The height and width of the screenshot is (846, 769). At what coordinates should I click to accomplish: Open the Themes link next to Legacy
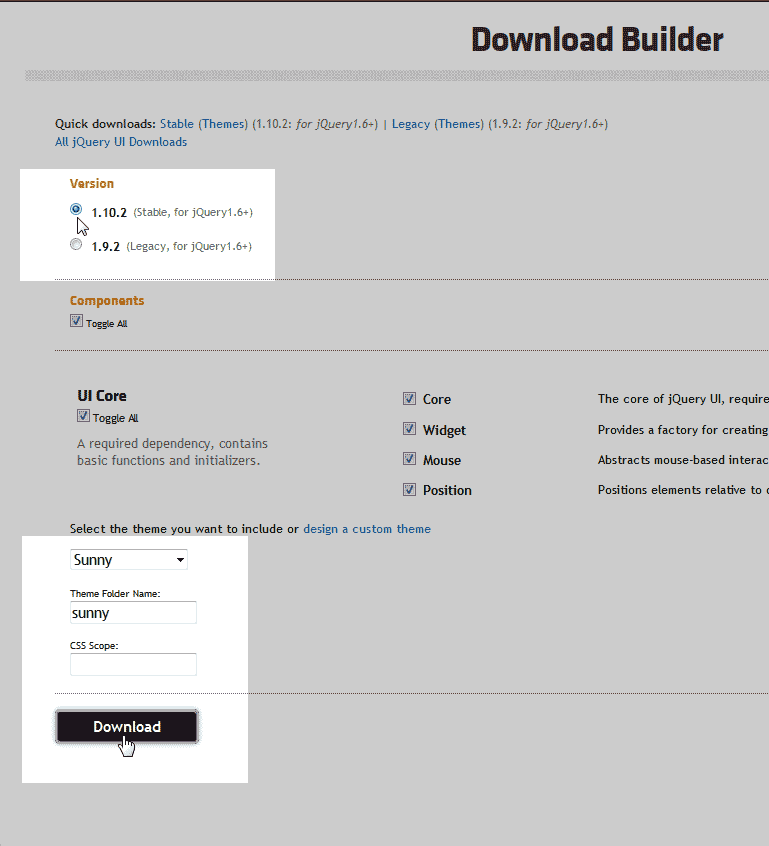tap(459, 124)
